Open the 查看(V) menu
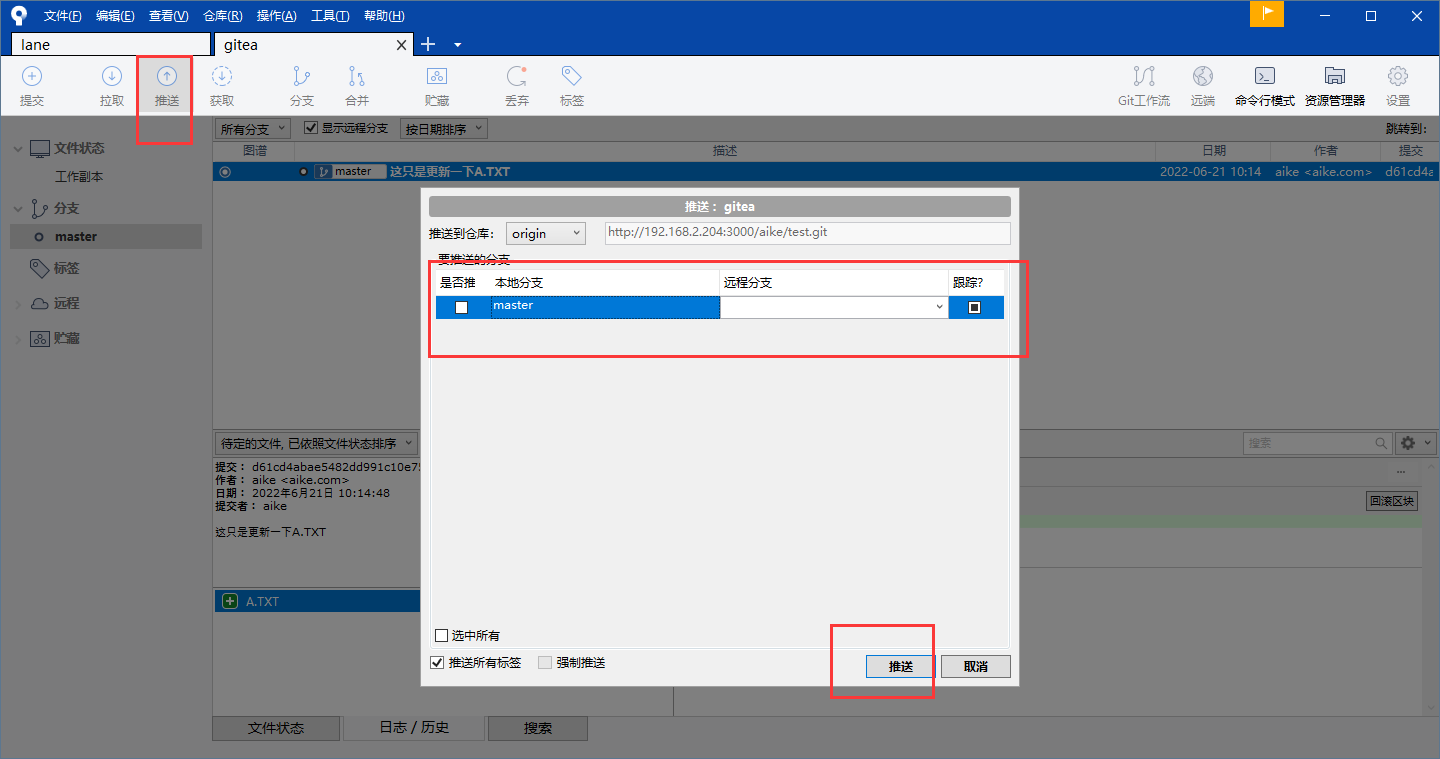 click(x=168, y=16)
